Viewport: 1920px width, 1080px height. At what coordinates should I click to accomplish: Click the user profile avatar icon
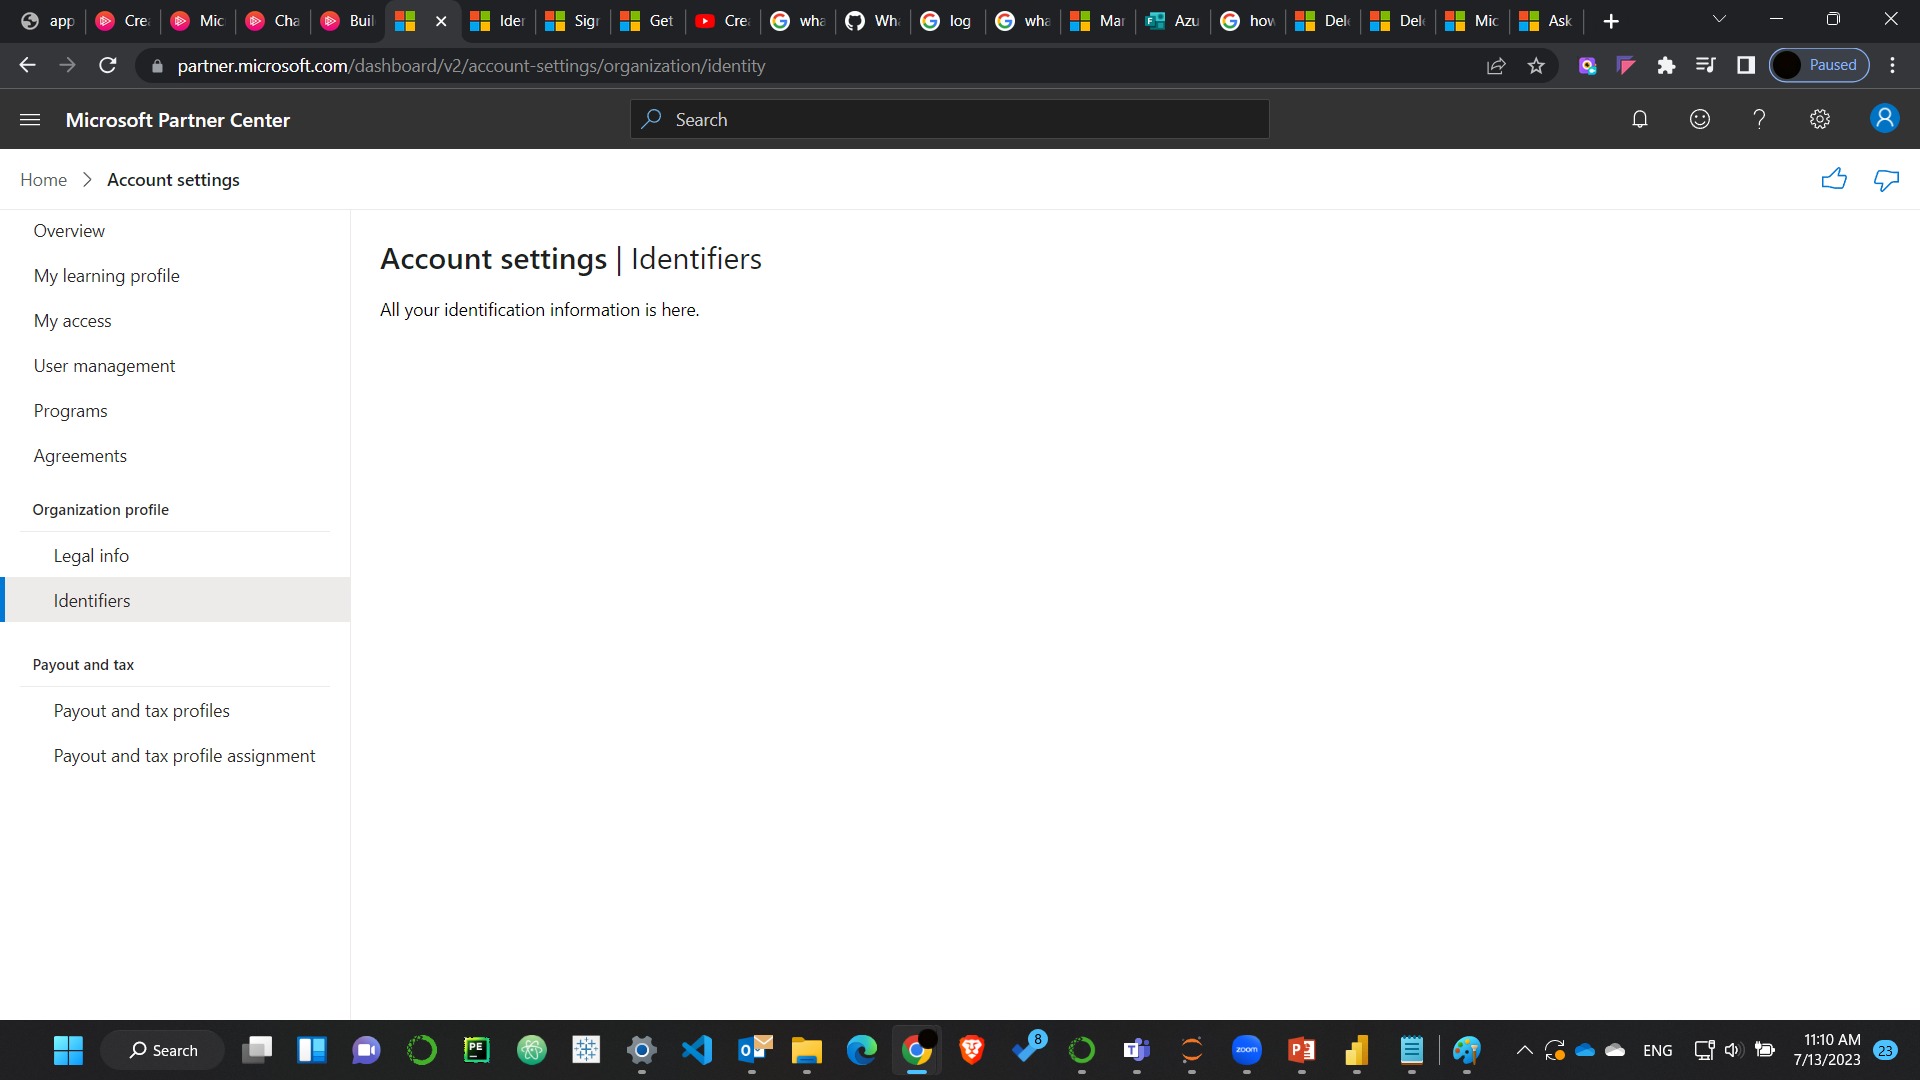pyautogui.click(x=1887, y=120)
